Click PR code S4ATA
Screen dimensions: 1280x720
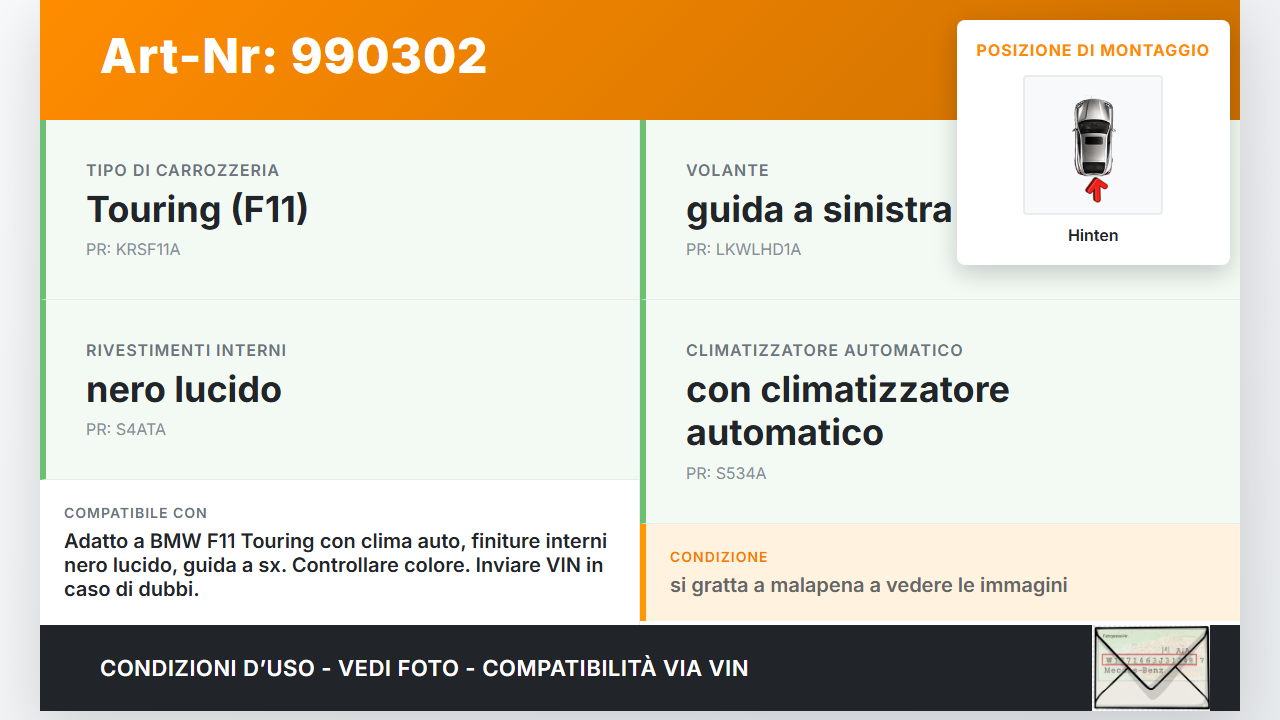[x=126, y=429]
